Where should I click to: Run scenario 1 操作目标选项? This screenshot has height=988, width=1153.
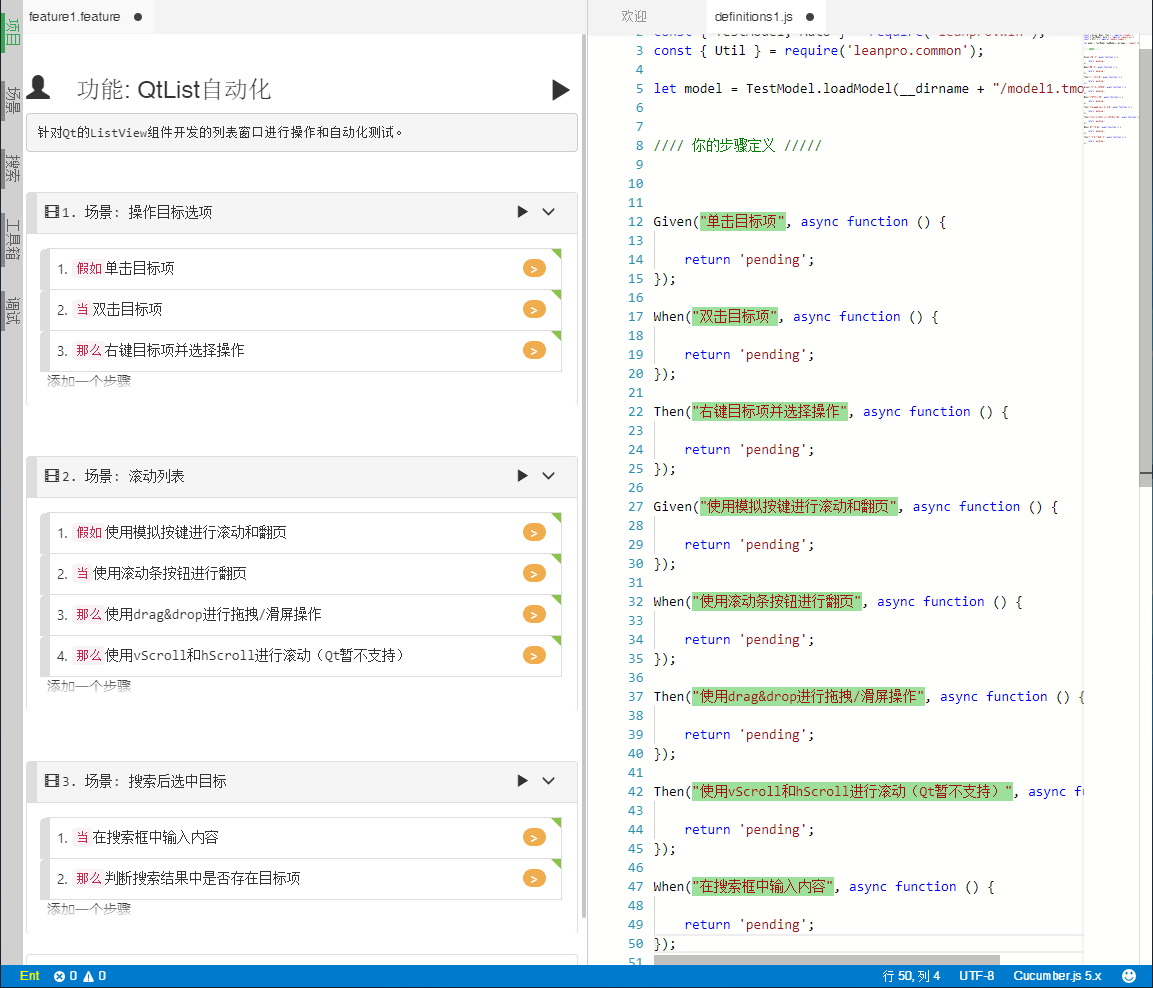[x=522, y=212]
